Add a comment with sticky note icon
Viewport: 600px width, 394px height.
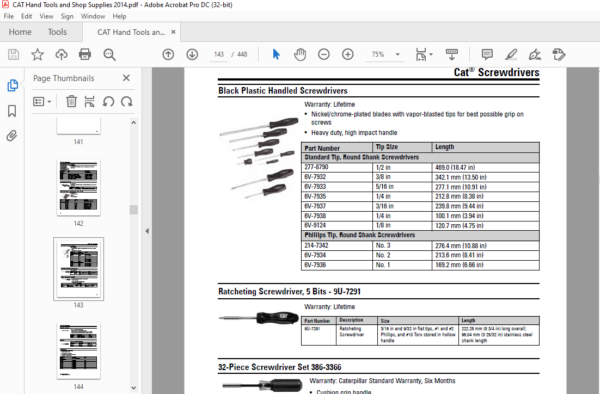point(487,54)
